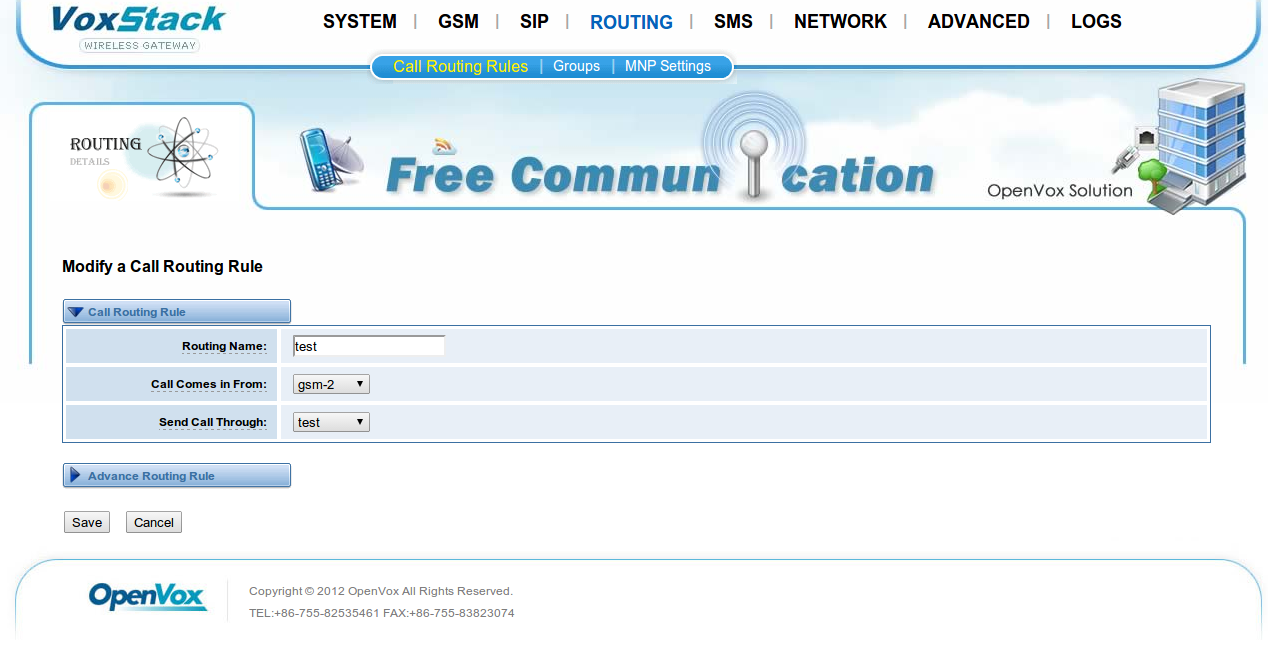Click the TEL and FAX contact line
This screenshot has width=1268, height=660.
[x=382, y=613]
